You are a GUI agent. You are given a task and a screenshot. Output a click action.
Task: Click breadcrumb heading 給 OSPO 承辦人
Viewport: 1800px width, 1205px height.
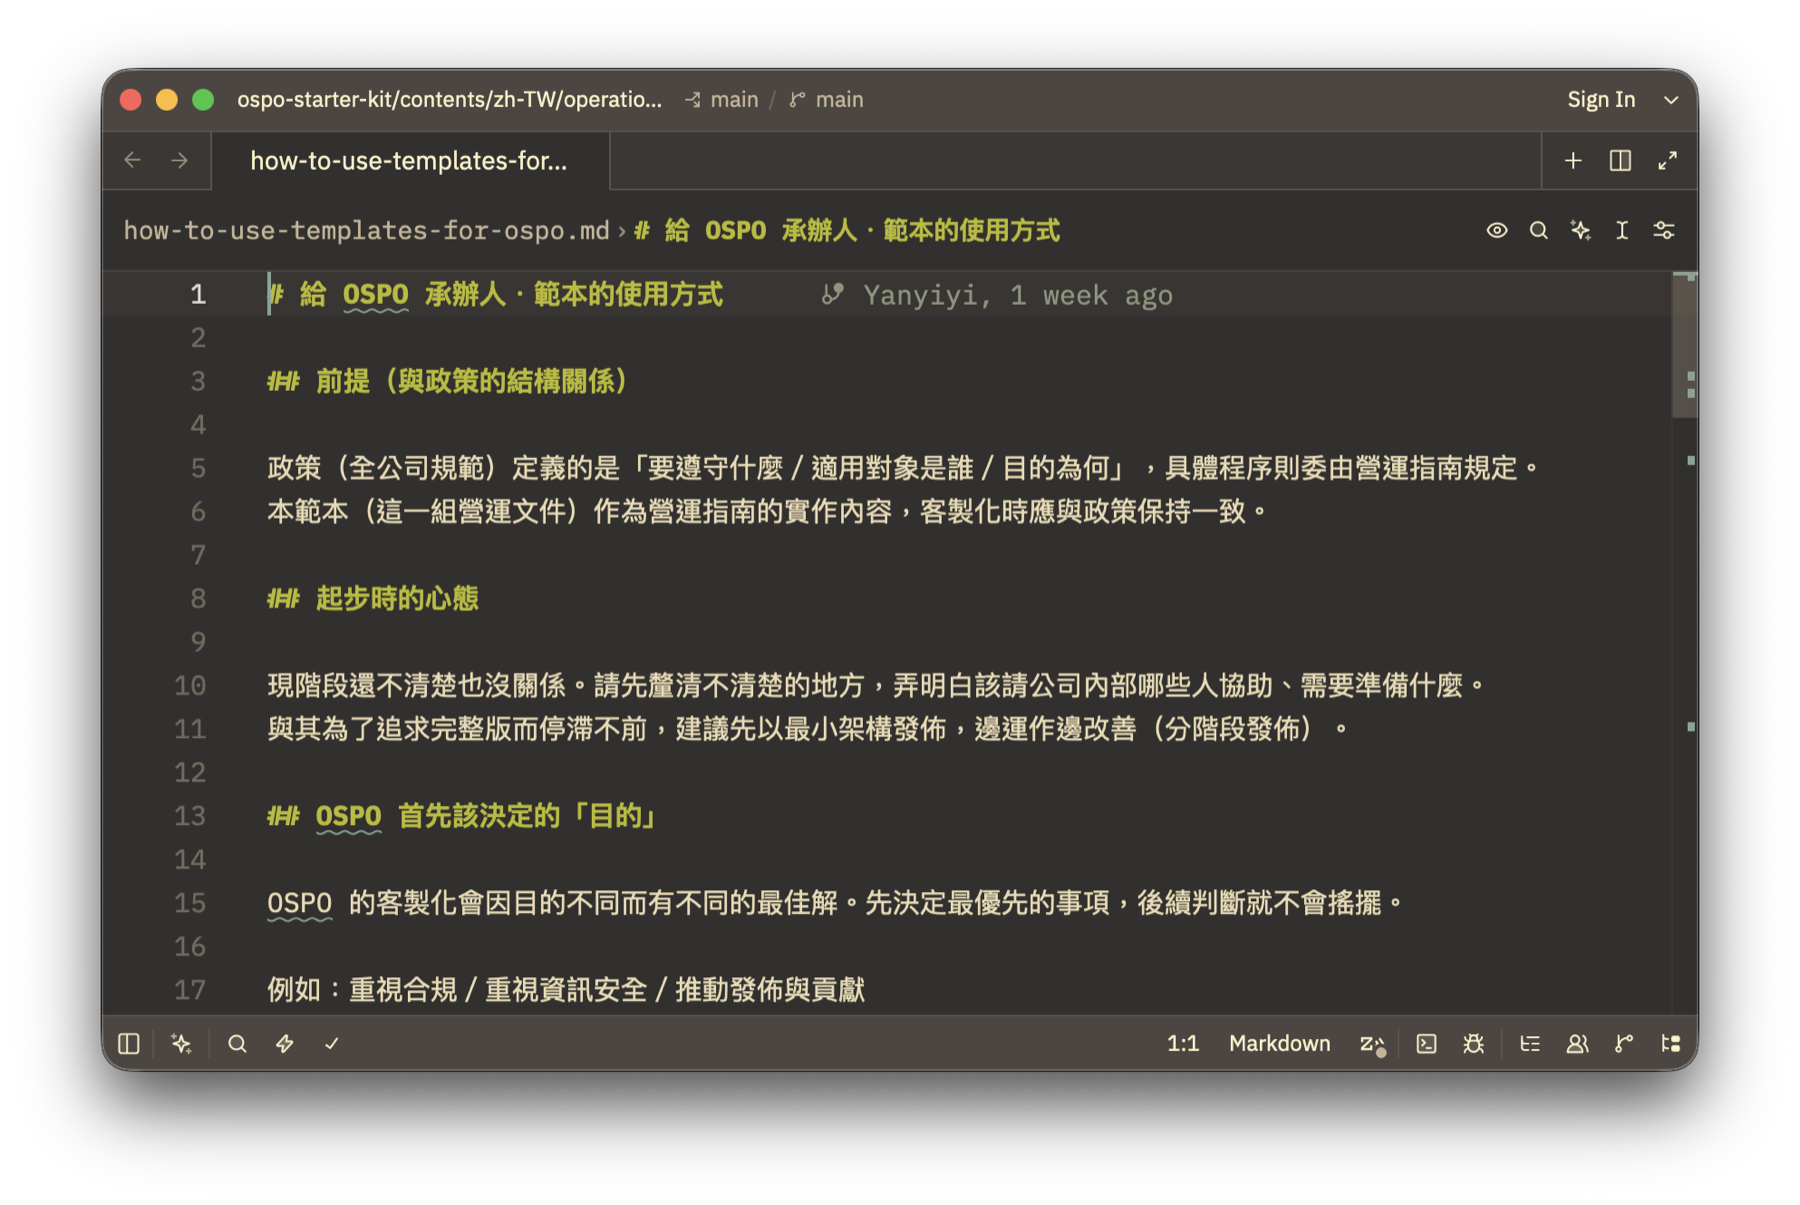coord(848,231)
